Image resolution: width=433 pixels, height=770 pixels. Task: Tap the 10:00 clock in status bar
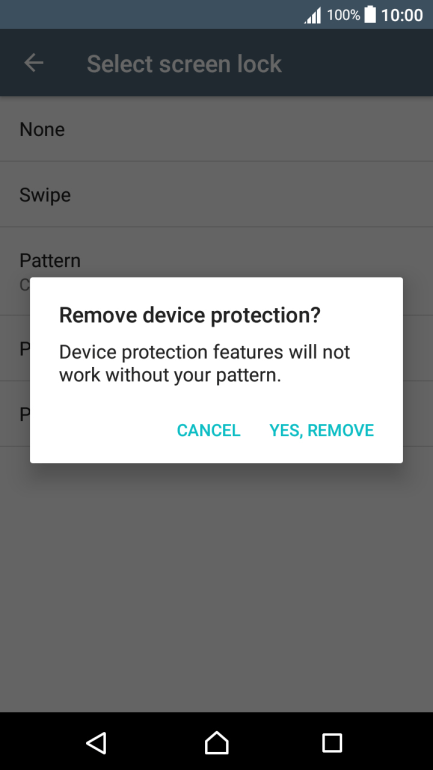tap(402, 15)
